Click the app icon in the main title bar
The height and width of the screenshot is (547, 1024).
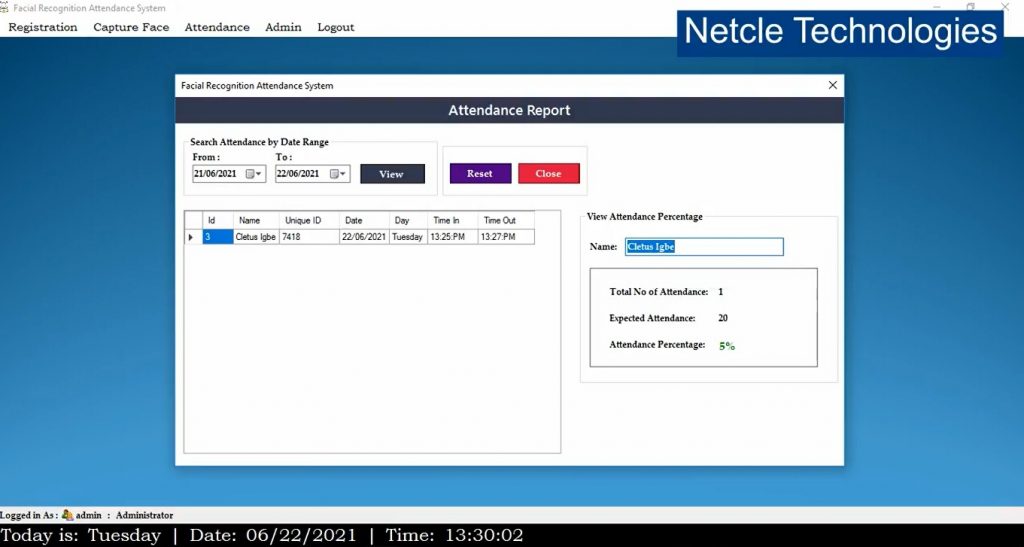(x=5, y=8)
